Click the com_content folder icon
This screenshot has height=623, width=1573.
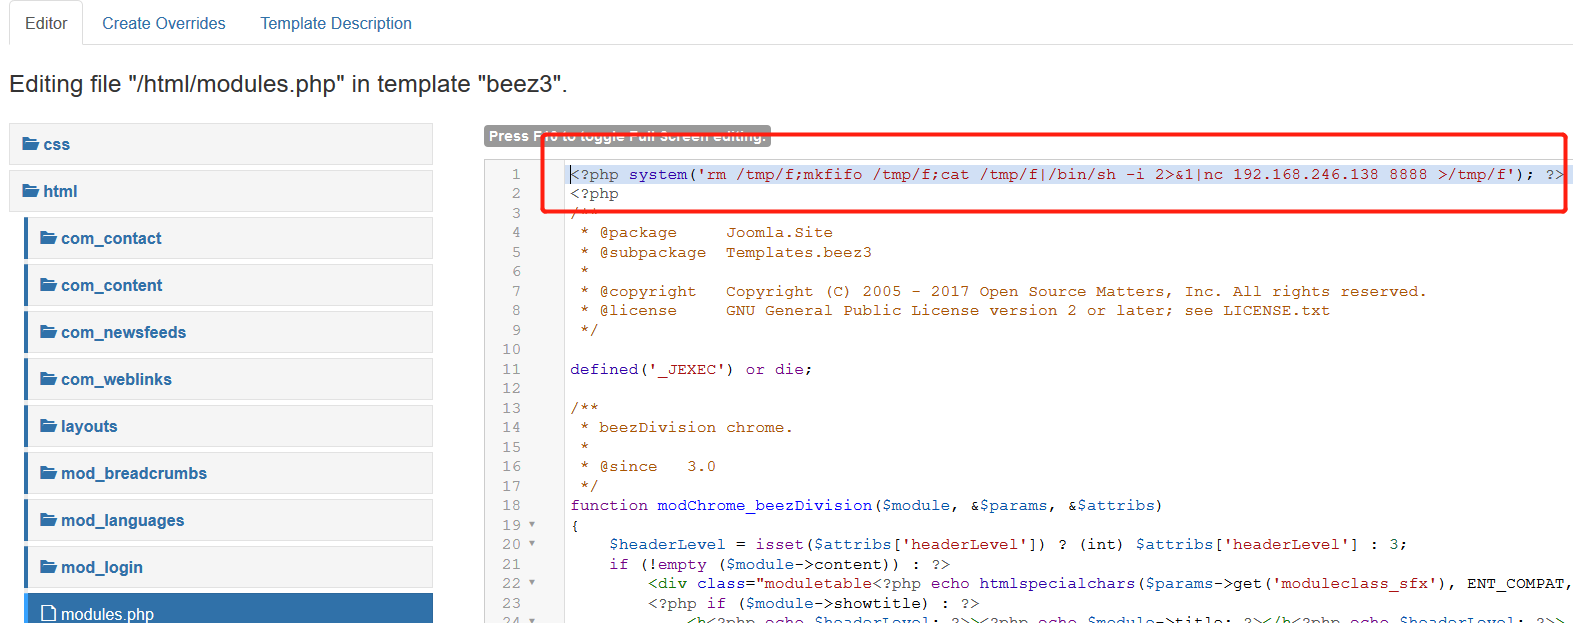(x=48, y=285)
